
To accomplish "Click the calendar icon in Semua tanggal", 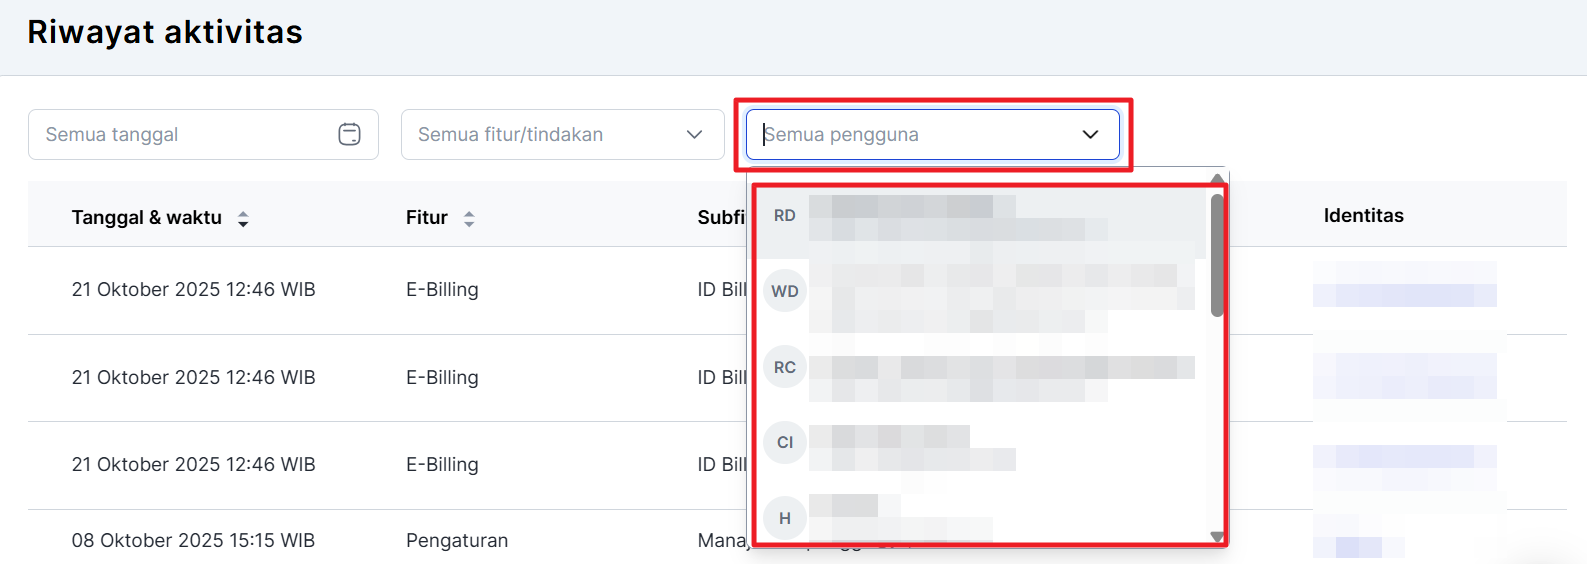I will click(x=349, y=134).
